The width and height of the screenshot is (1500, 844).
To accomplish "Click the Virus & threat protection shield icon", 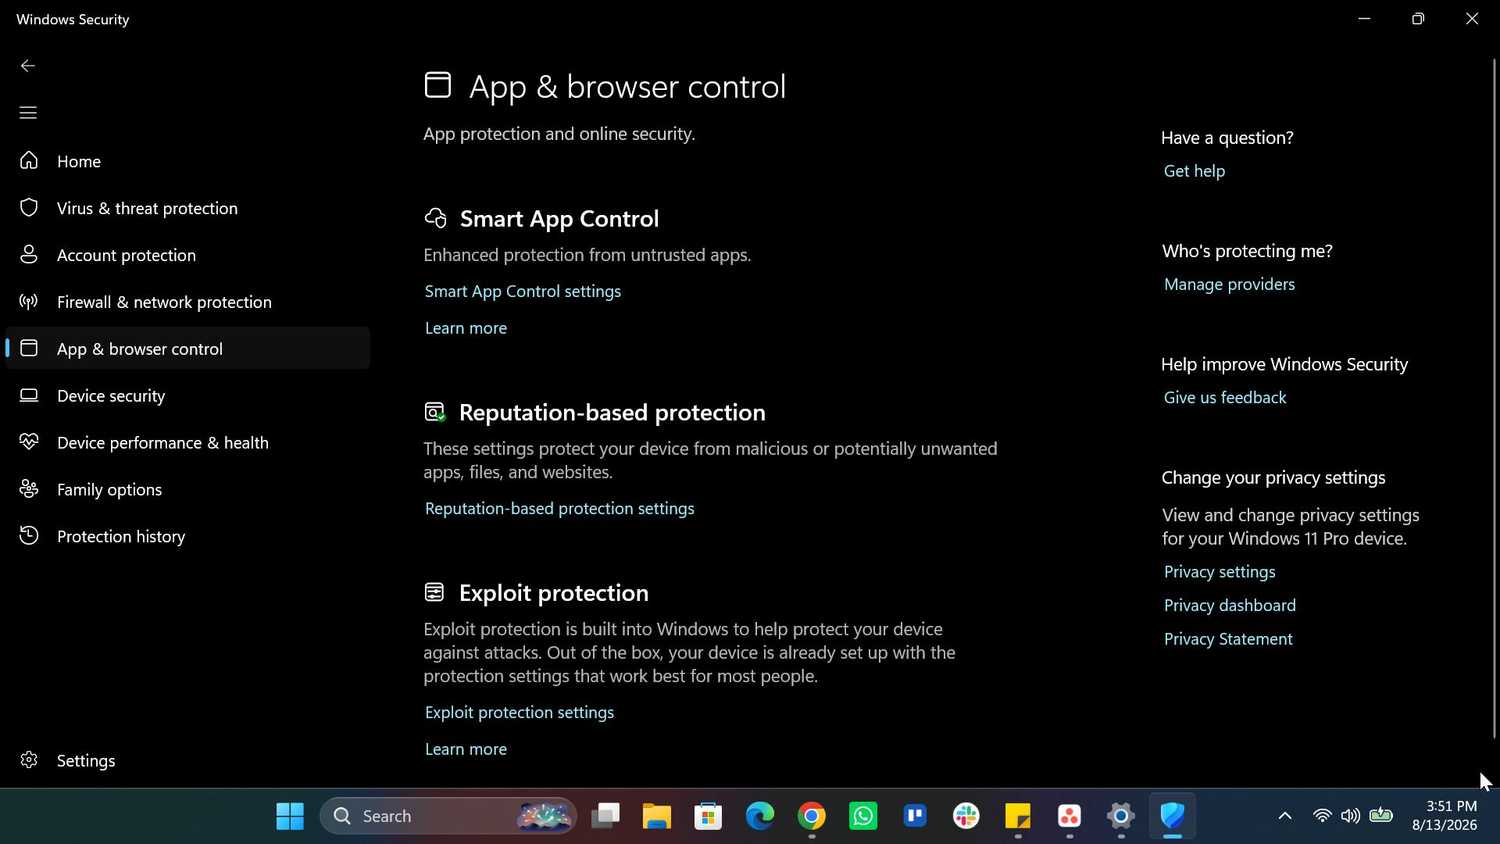I will tap(29, 207).
